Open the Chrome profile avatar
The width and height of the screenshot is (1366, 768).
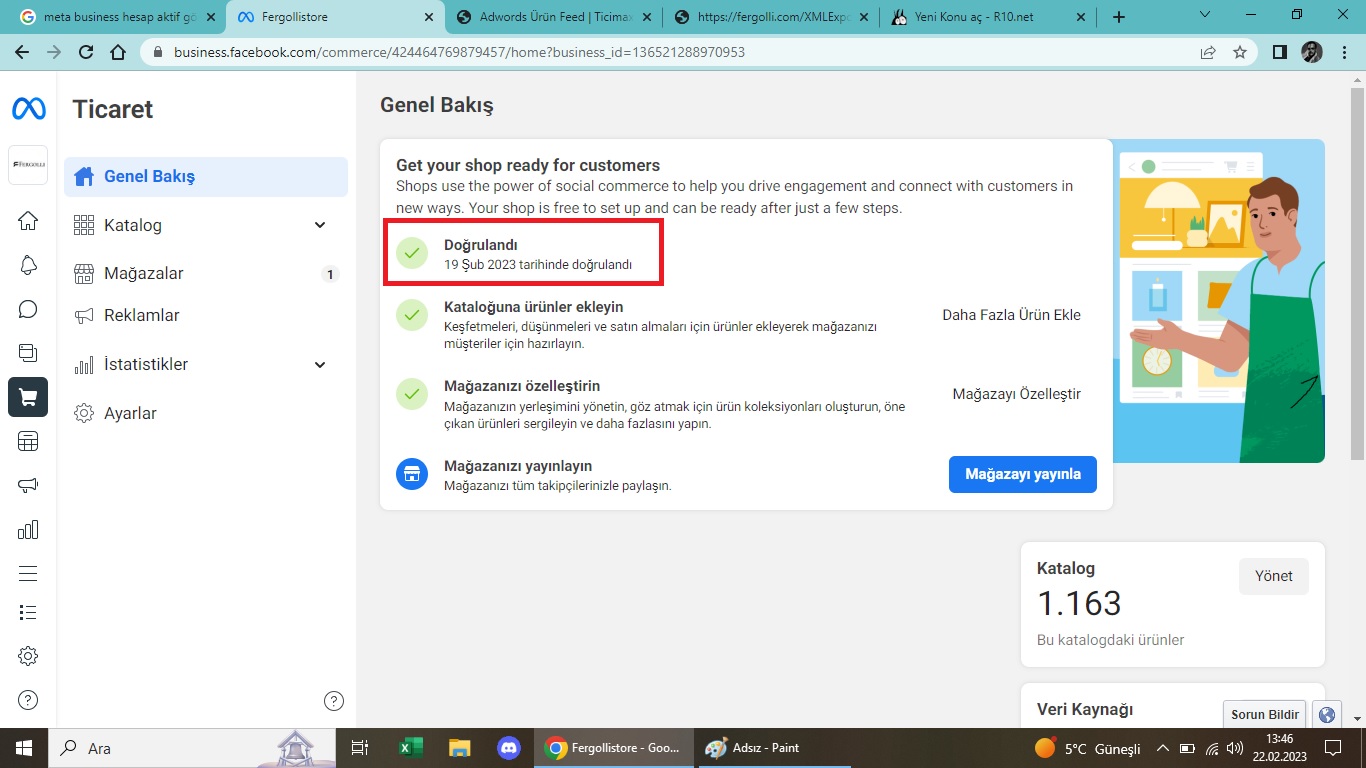[x=1312, y=52]
